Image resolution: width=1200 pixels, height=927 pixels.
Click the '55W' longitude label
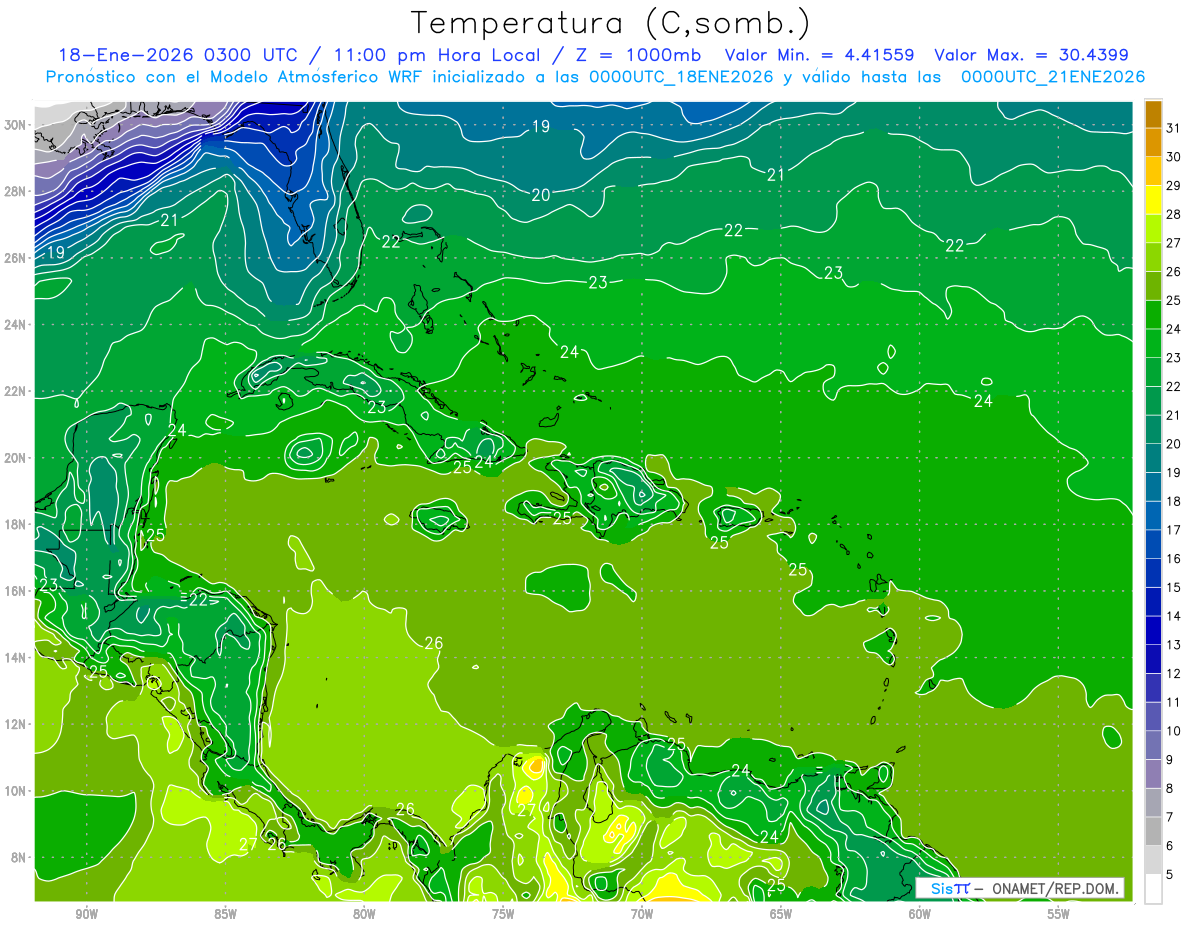click(1059, 914)
